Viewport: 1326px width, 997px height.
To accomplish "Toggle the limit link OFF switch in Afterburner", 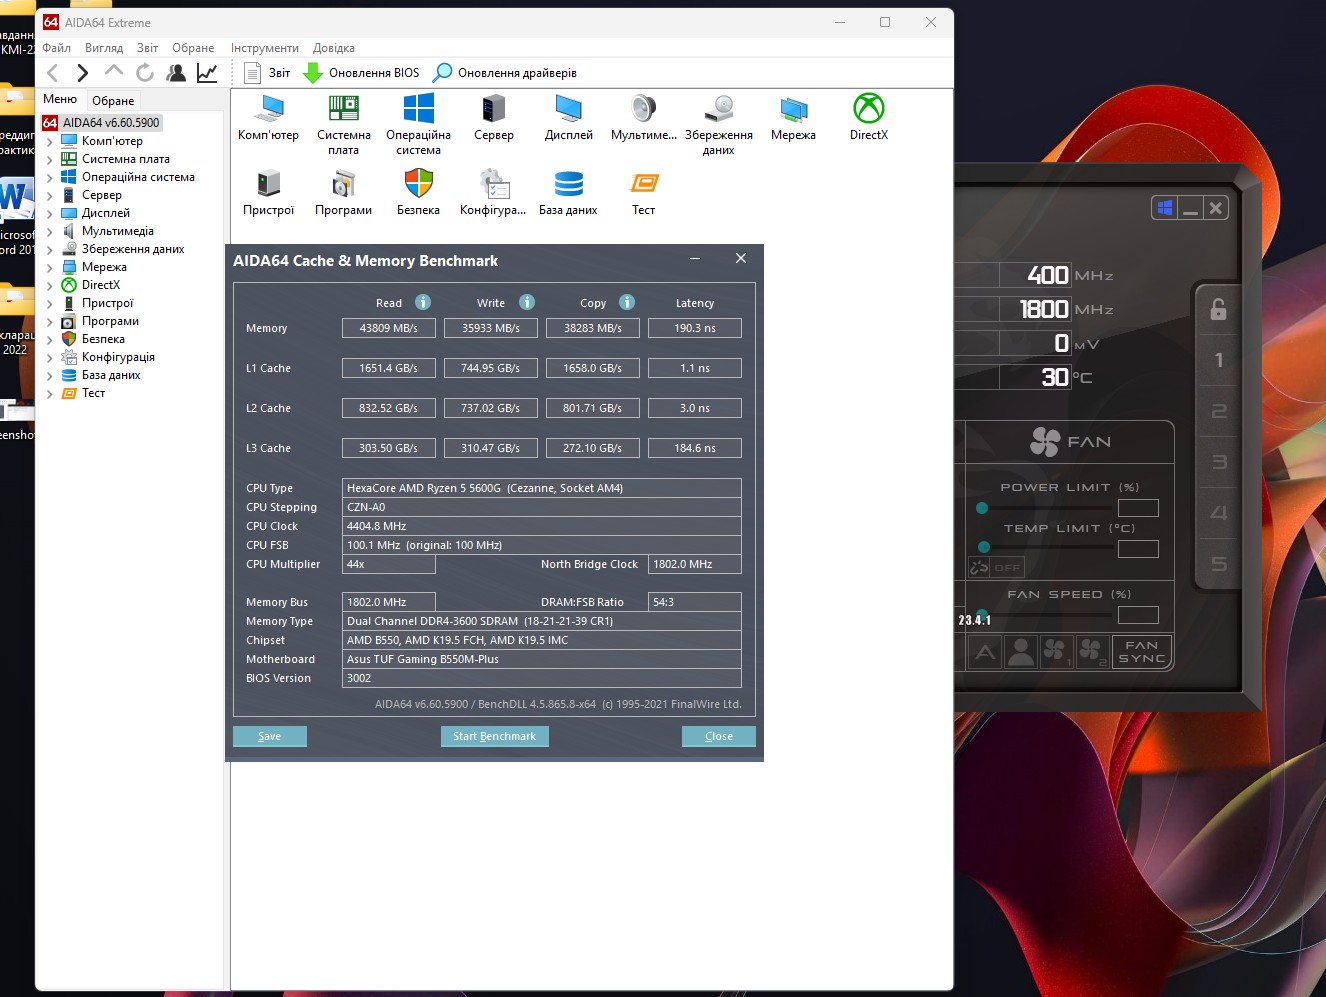I will click(x=996, y=567).
